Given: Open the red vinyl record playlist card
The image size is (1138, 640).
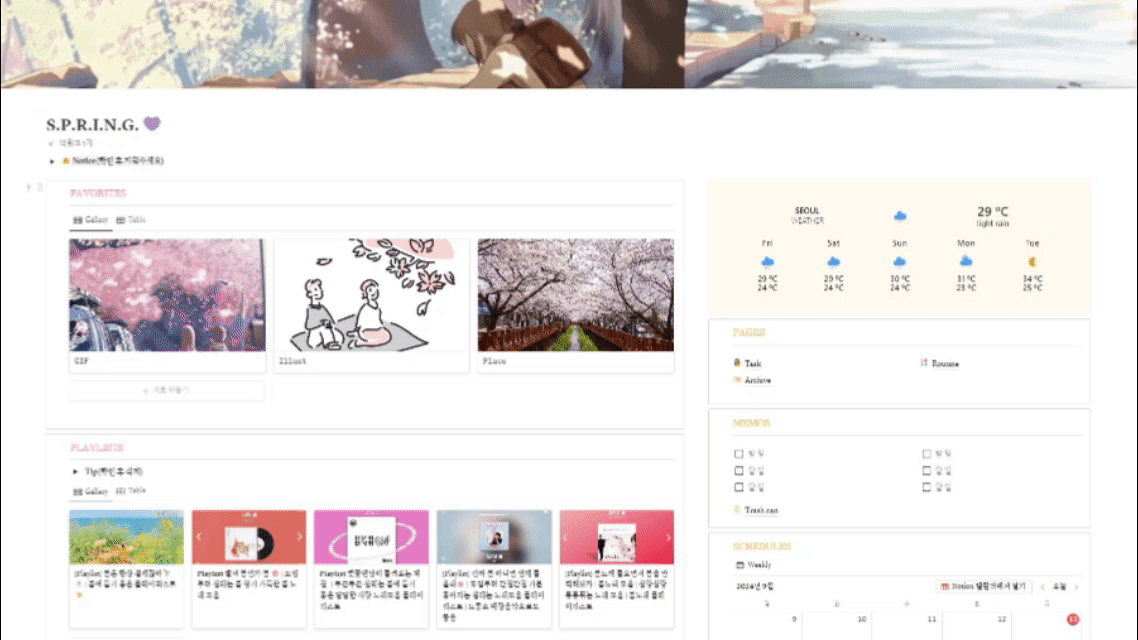Looking at the screenshot, I should pyautogui.click(x=249, y=568).
